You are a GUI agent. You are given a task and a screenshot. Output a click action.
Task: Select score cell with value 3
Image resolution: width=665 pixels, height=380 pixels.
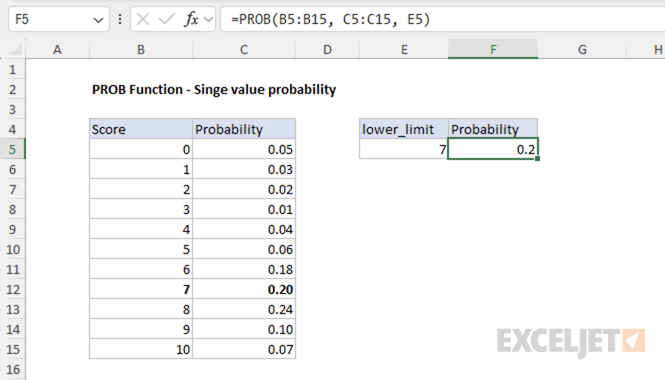click(x=141, y=209)
